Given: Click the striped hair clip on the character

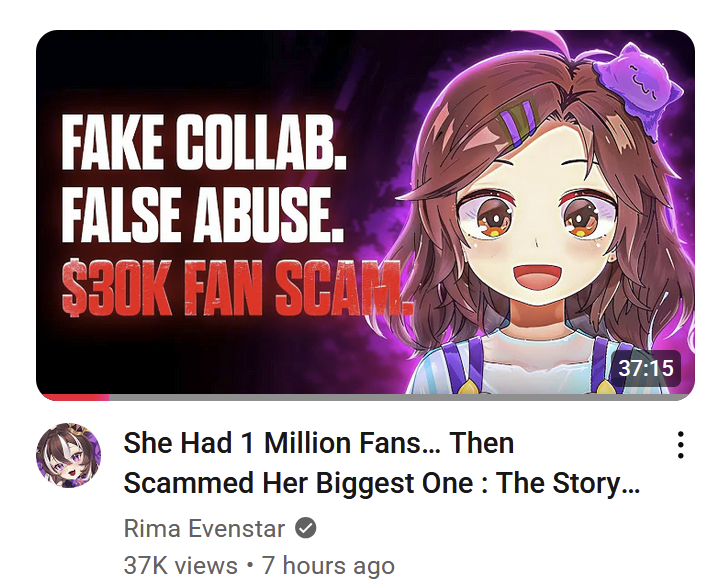Looking at the screenshot, I should [519, 122].
